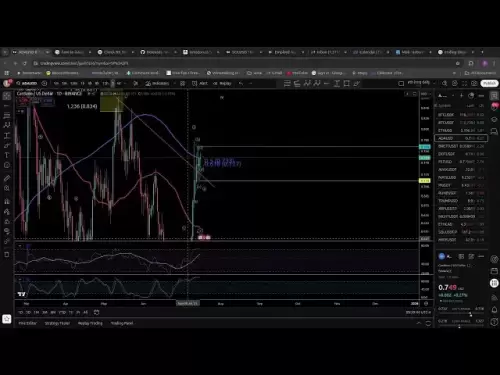
Task: Open notifications bell in right sidebar
Action: [494, 310]
